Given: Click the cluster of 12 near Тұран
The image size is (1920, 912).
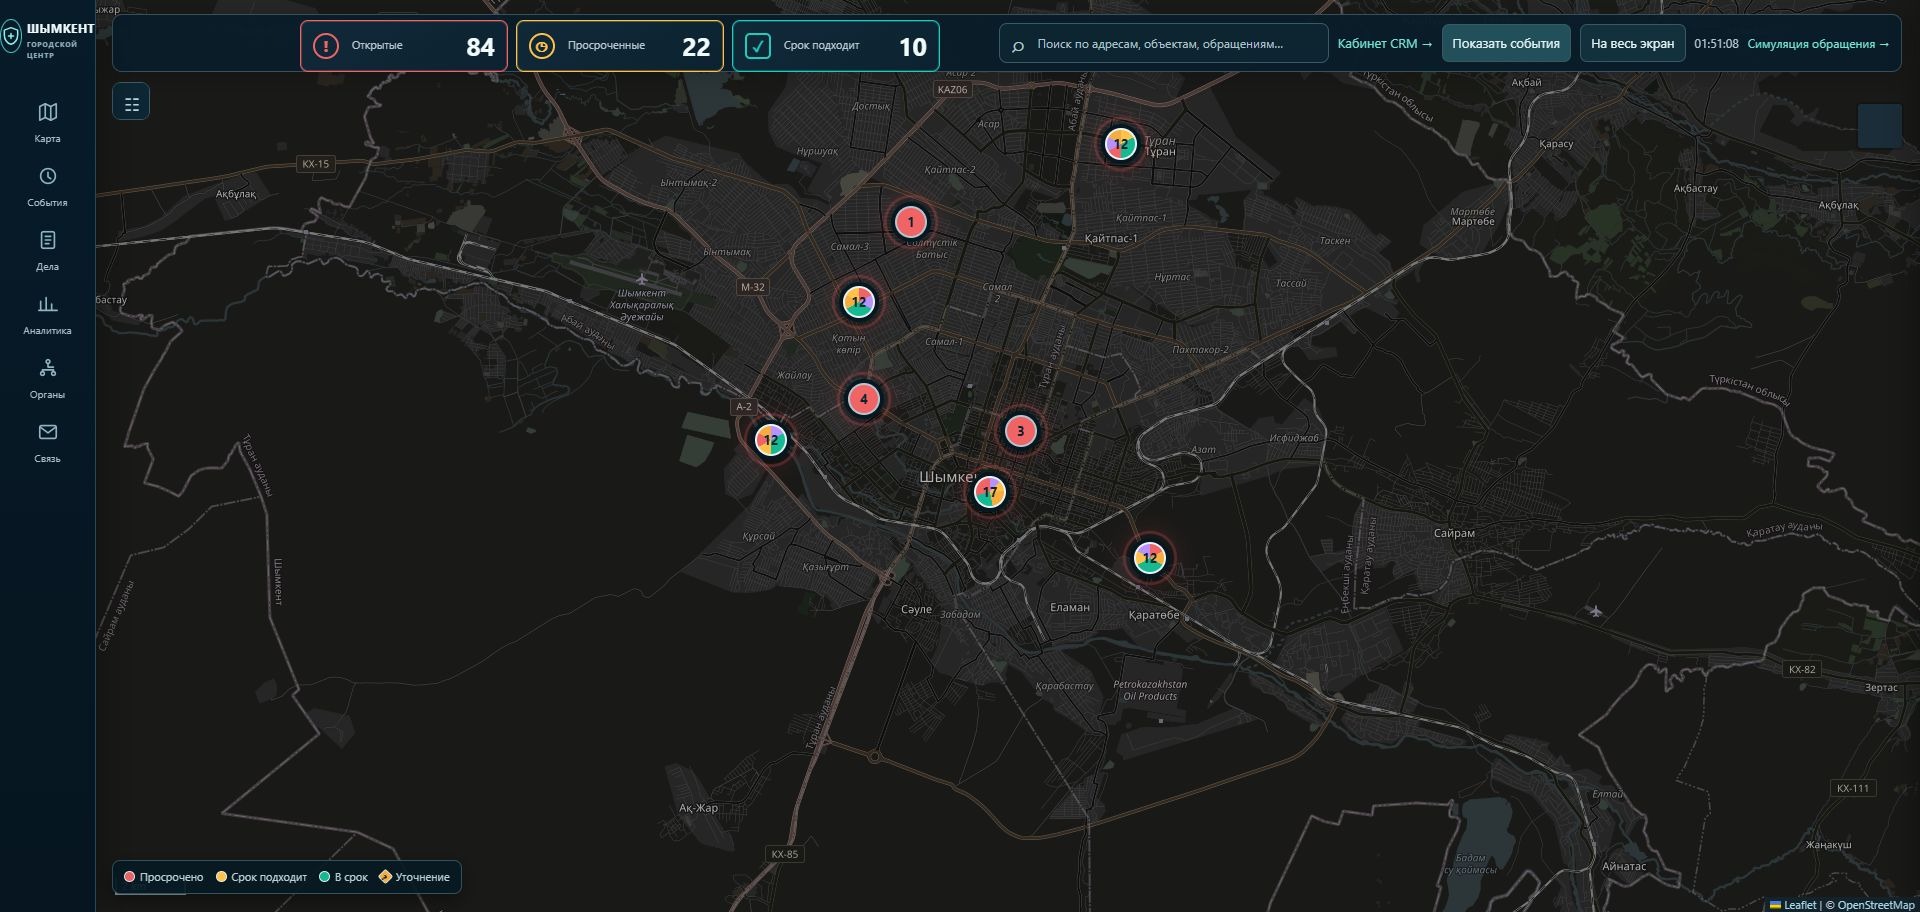Looking at the screenshot, I should click(1120, 144).
